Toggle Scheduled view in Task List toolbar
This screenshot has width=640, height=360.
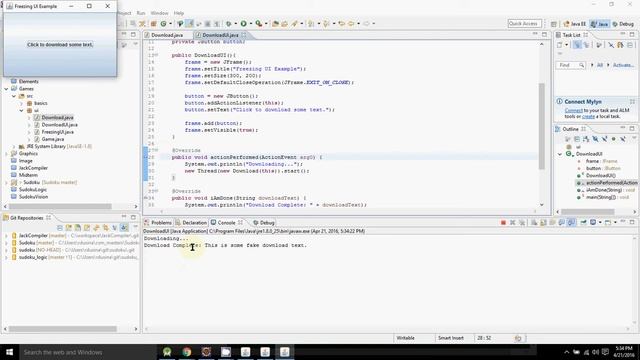pos(586,44)
